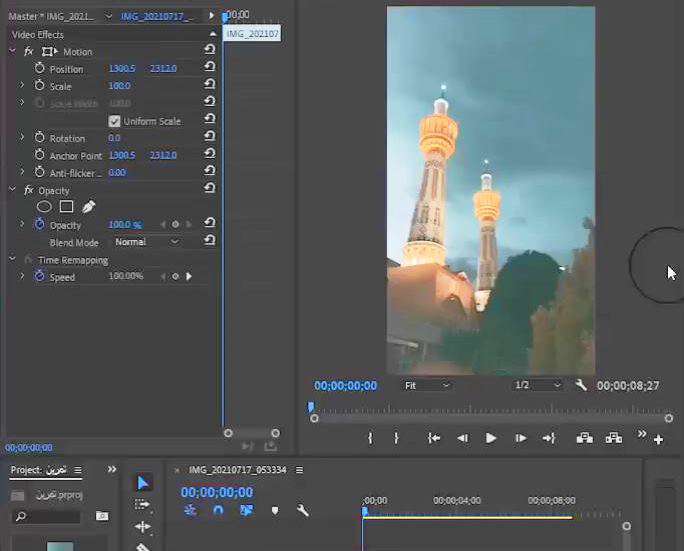Expand the Speed parameter

coord(21,276)
